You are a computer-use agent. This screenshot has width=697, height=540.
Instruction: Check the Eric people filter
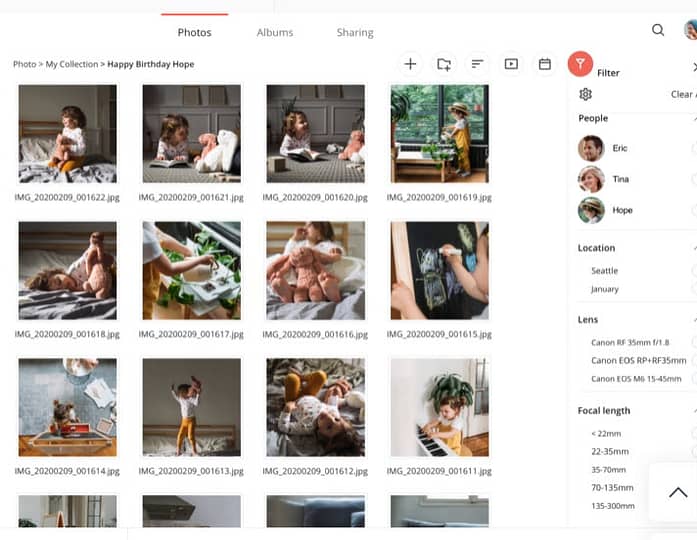(694, 148)
